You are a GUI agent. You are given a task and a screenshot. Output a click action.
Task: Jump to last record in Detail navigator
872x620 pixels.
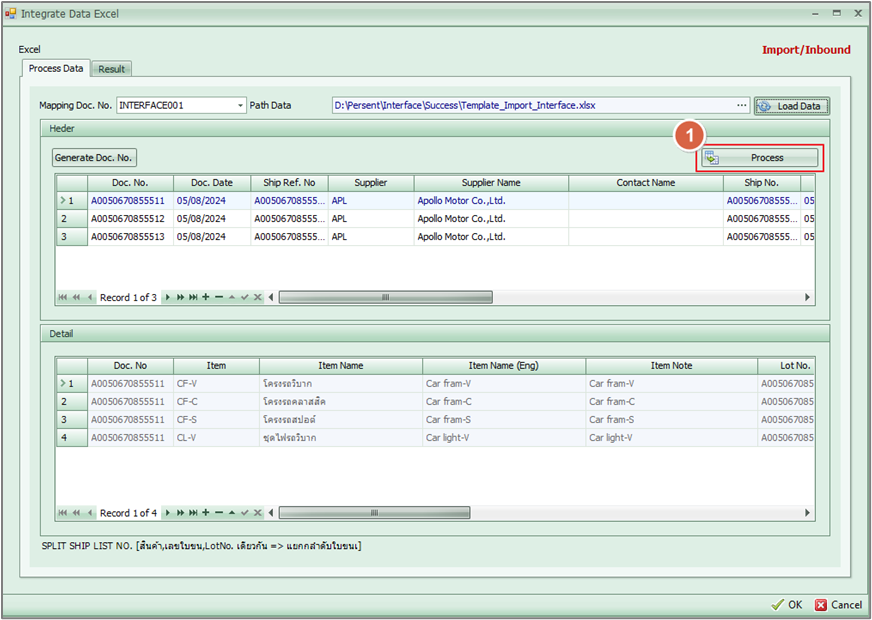pyautogui.click(x=193, y=513)
